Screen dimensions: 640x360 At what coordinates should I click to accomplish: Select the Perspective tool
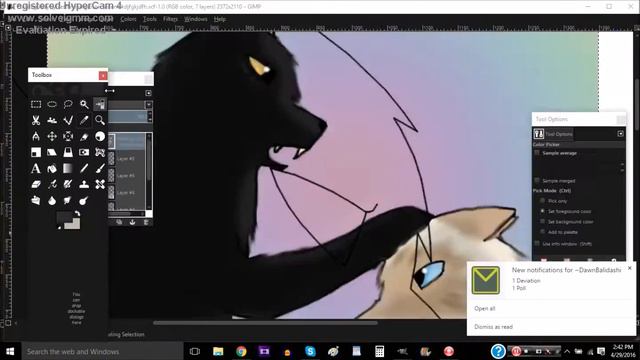(68, 152)
